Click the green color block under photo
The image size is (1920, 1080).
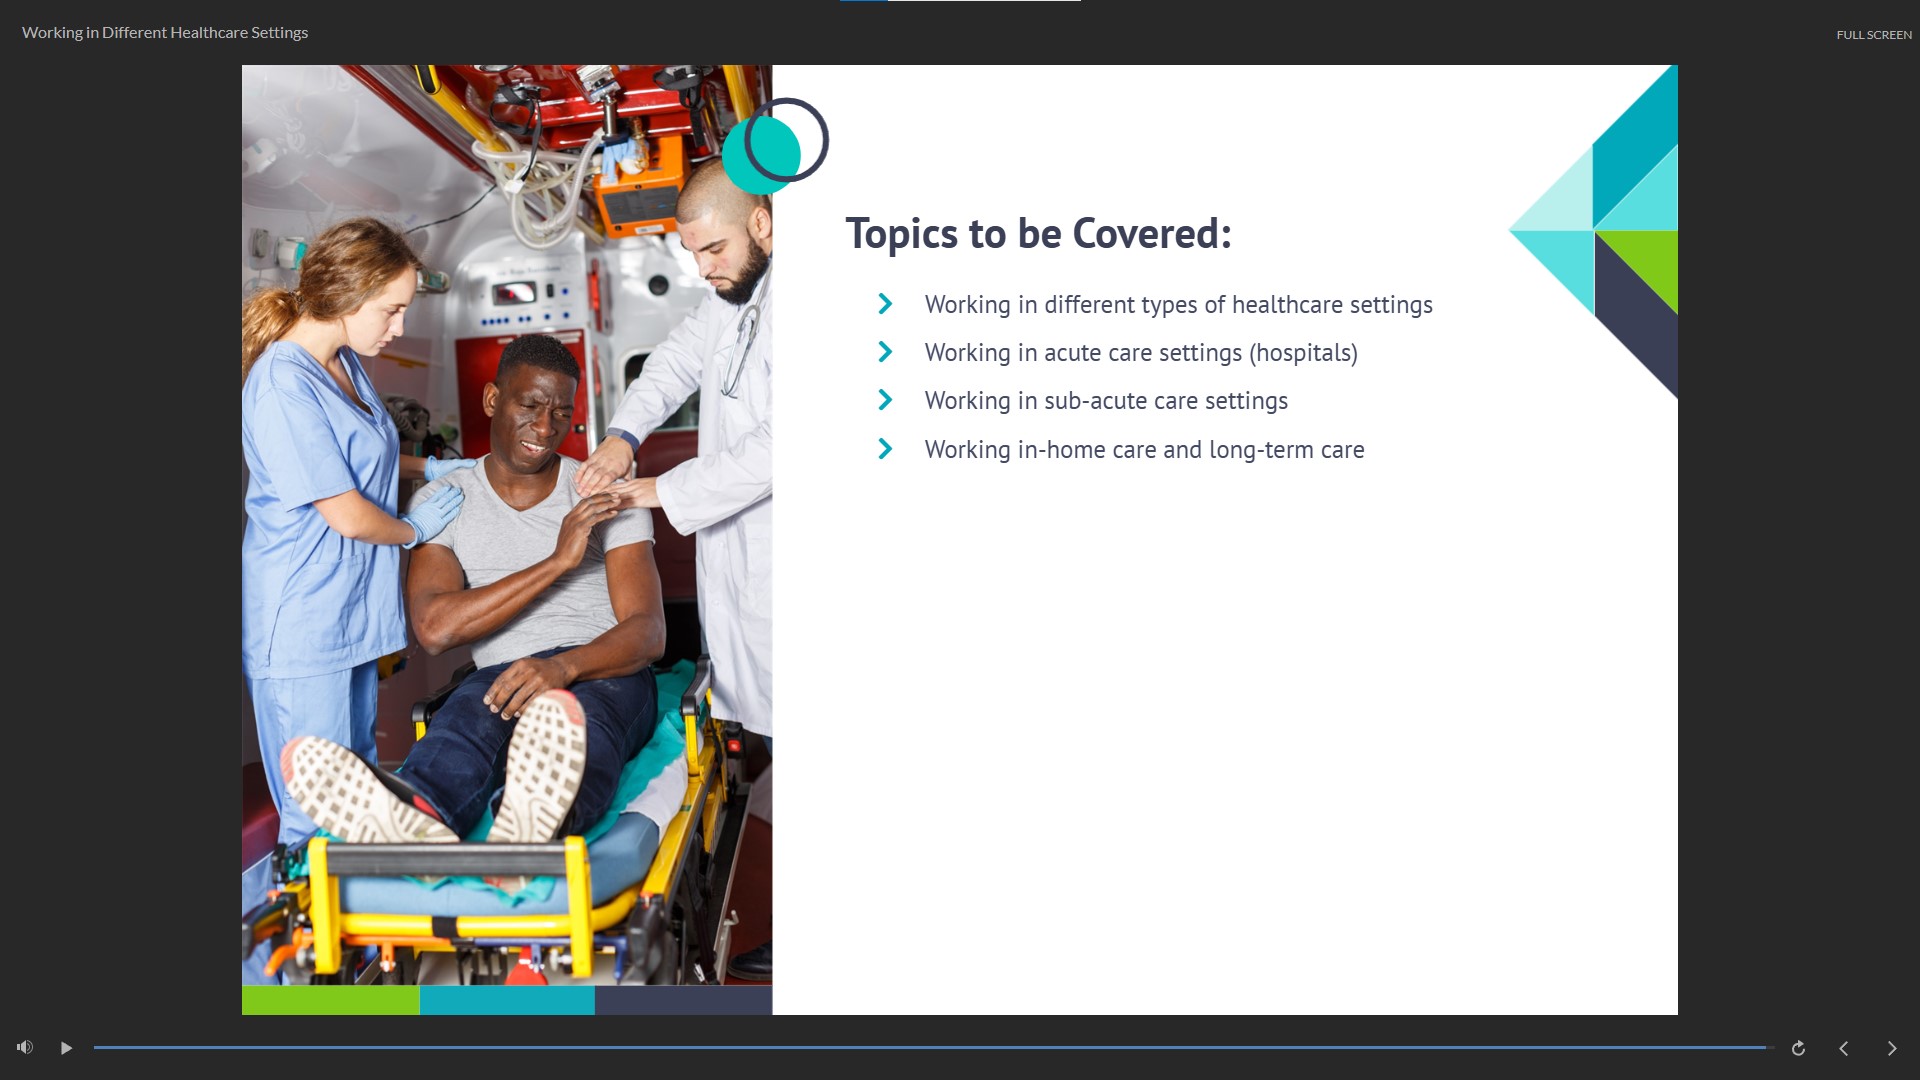[x=330, y=1000]
